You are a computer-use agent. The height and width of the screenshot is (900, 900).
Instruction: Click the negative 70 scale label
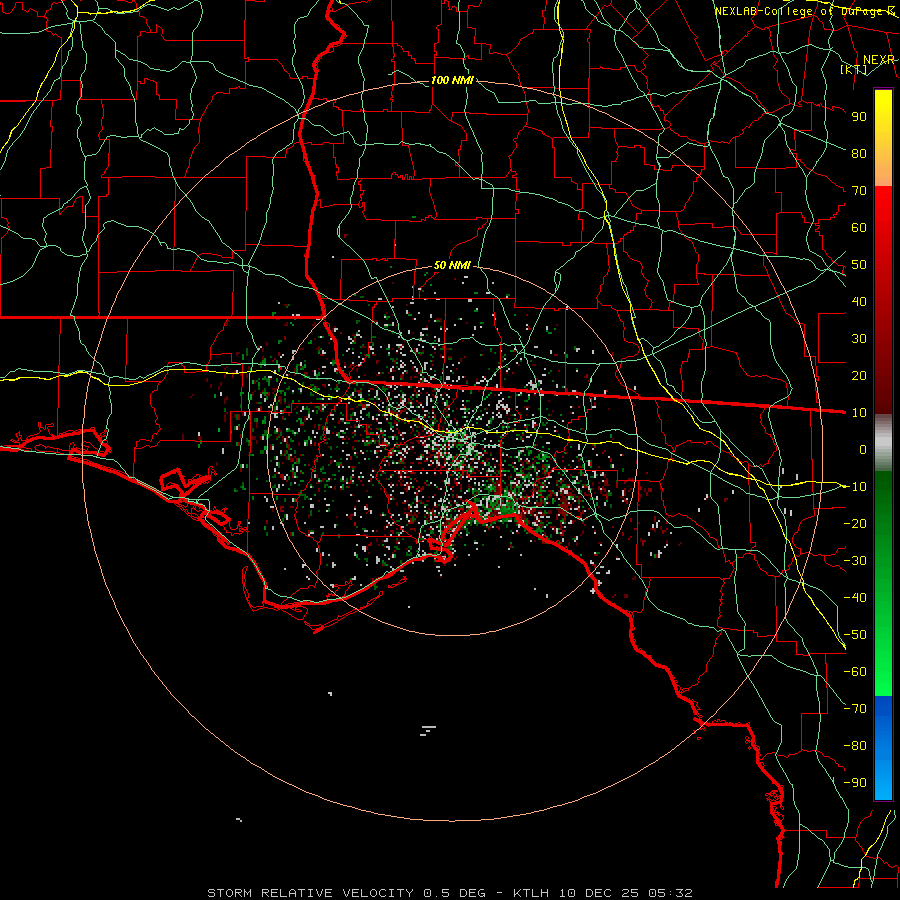click(855, 709)
